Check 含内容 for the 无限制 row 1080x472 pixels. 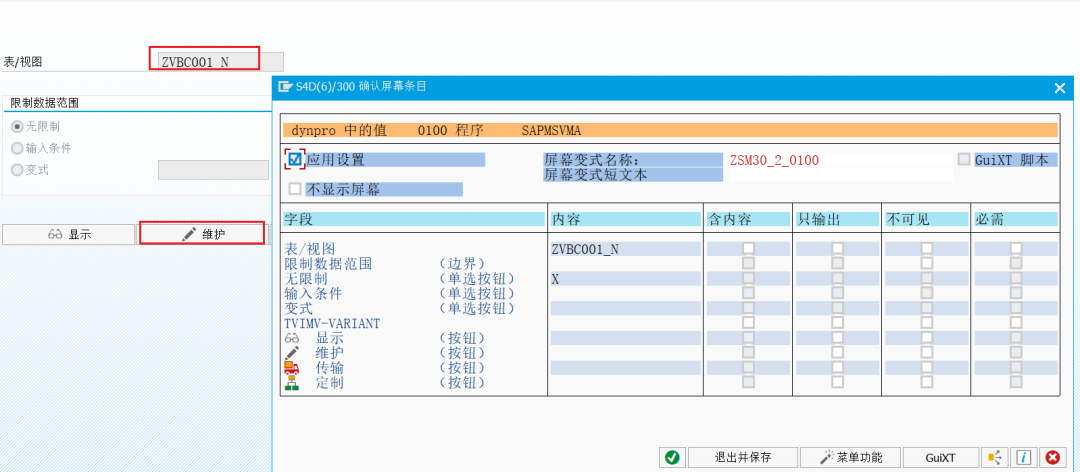coord(748,278)
